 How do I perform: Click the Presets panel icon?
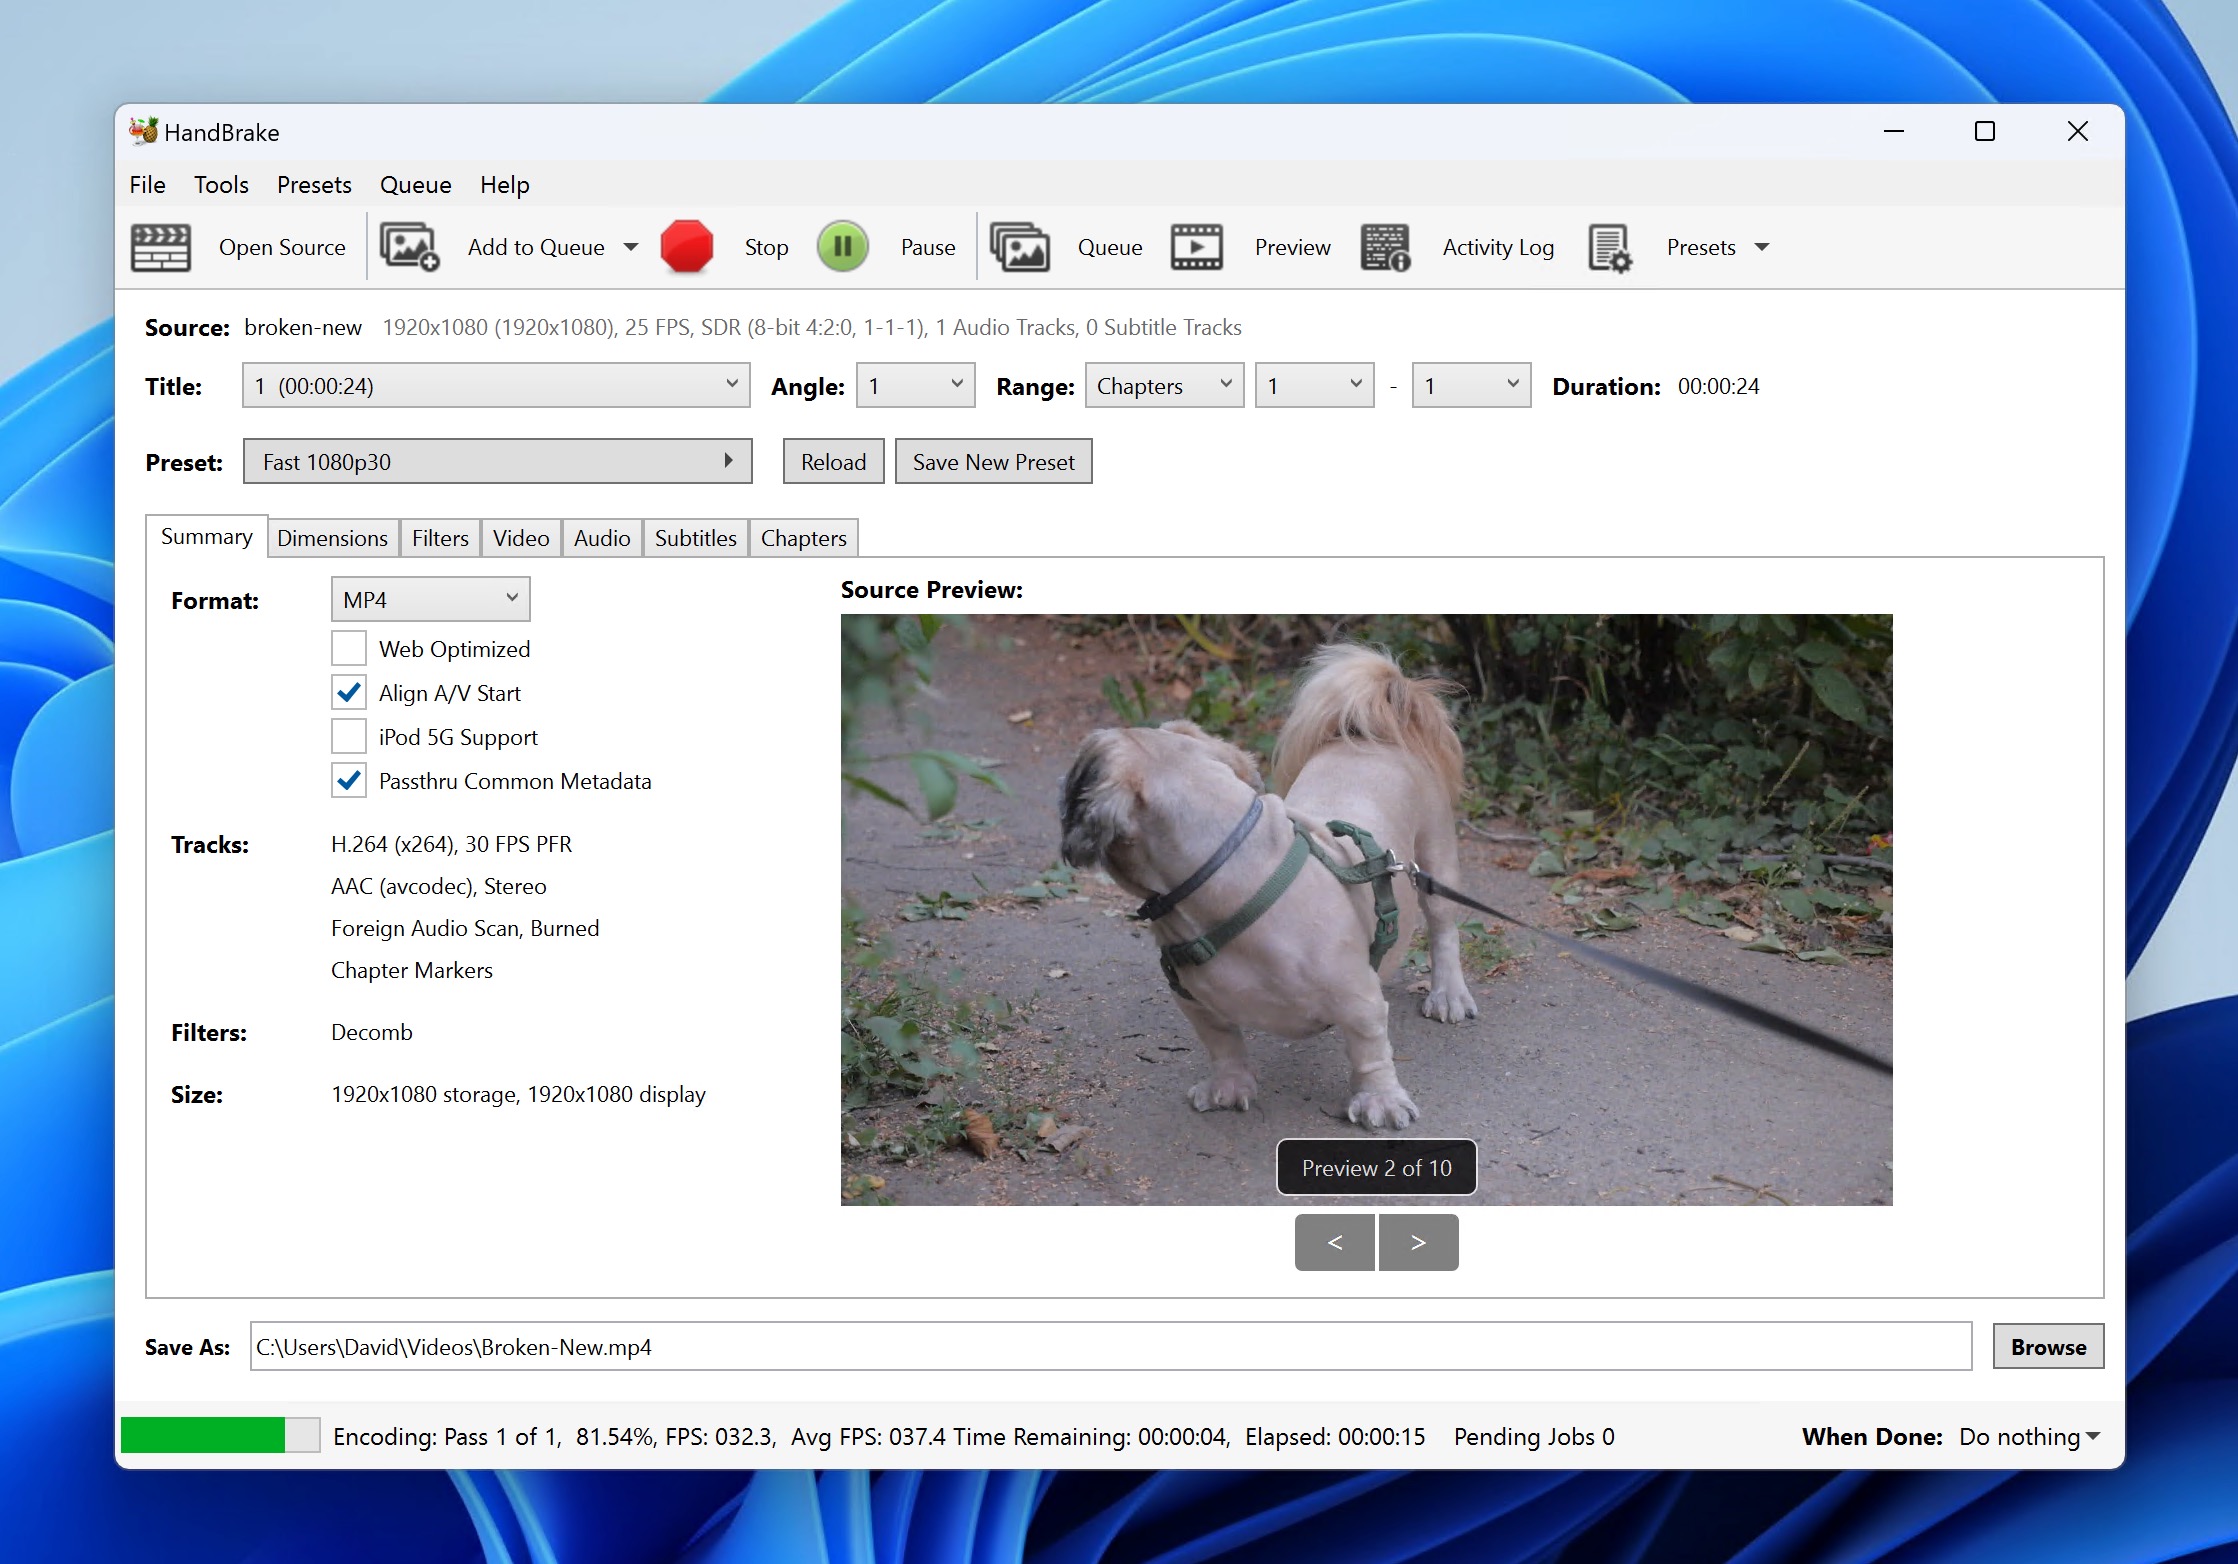(x=1614, y=246)
